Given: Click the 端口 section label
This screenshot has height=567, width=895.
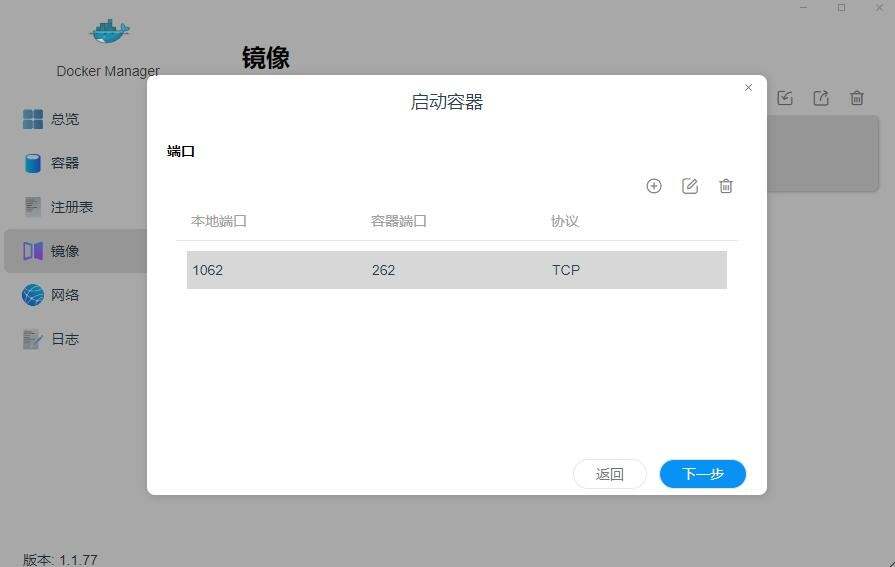Looking at the screenshot, I should tap(181, 151).
